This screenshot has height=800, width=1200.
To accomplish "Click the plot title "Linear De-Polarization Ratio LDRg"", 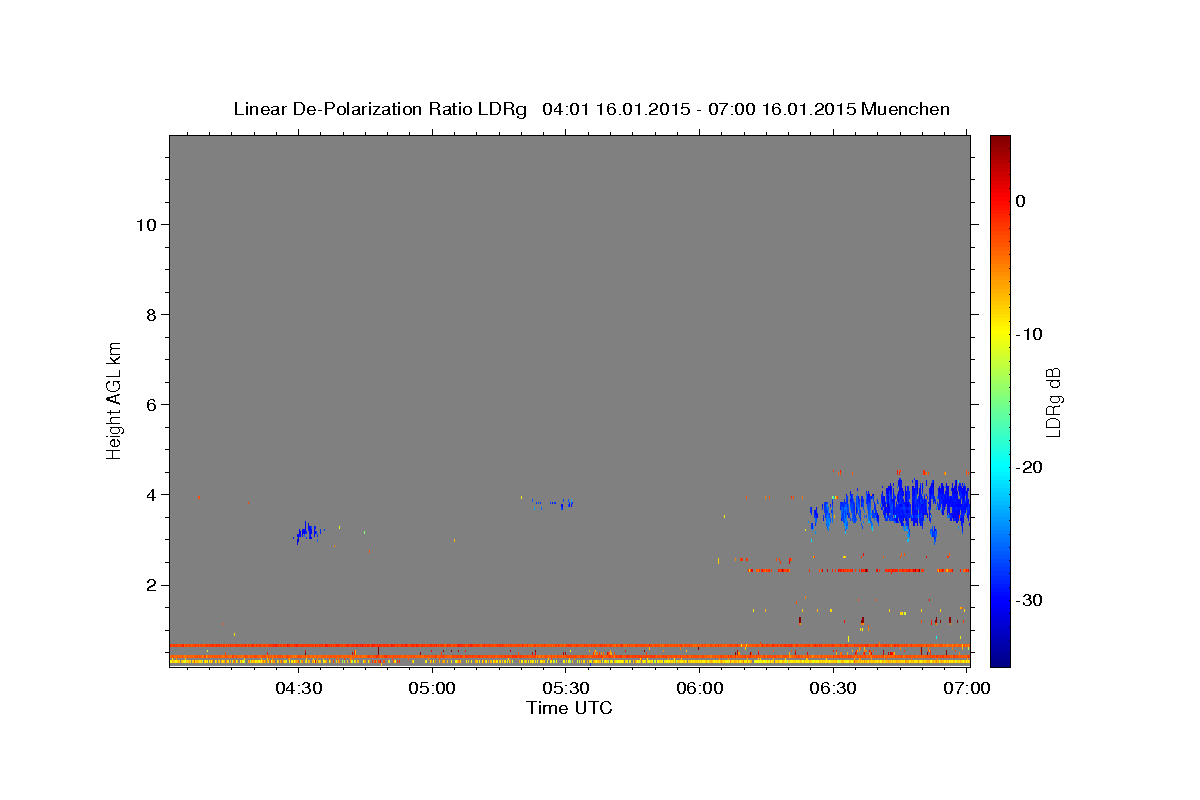I will click(x=379, y=109).
